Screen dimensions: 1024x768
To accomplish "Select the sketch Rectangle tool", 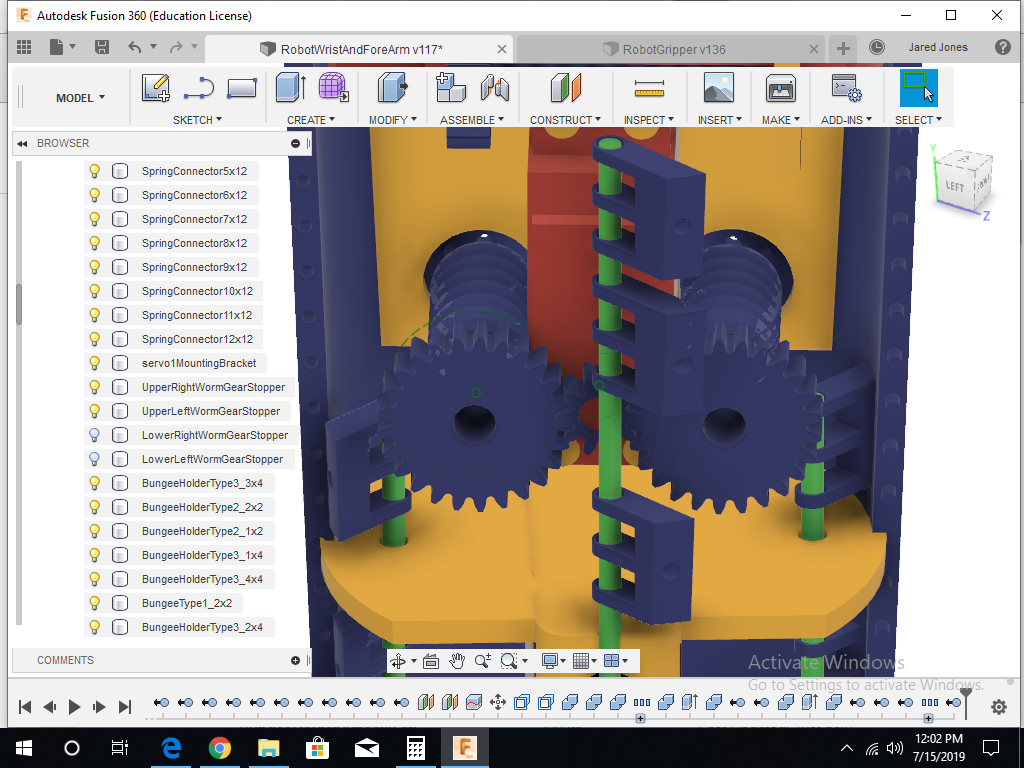I will (242, 88).
